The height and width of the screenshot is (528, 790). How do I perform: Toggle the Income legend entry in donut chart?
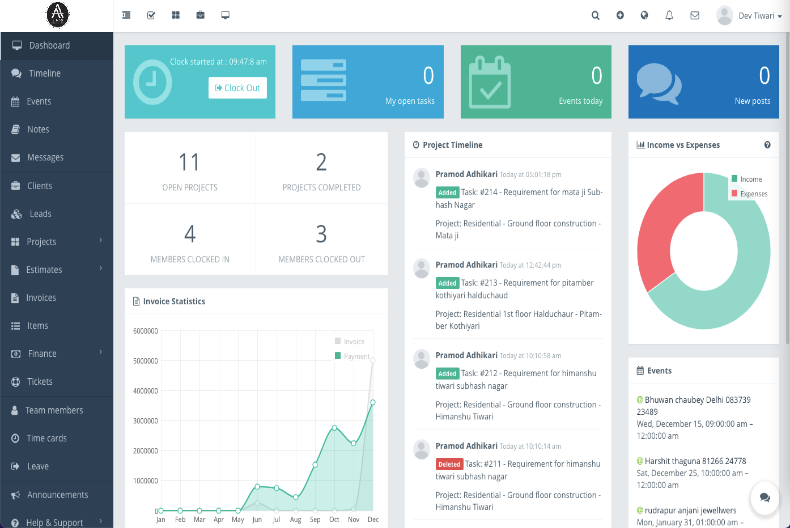tap(749, 179)
